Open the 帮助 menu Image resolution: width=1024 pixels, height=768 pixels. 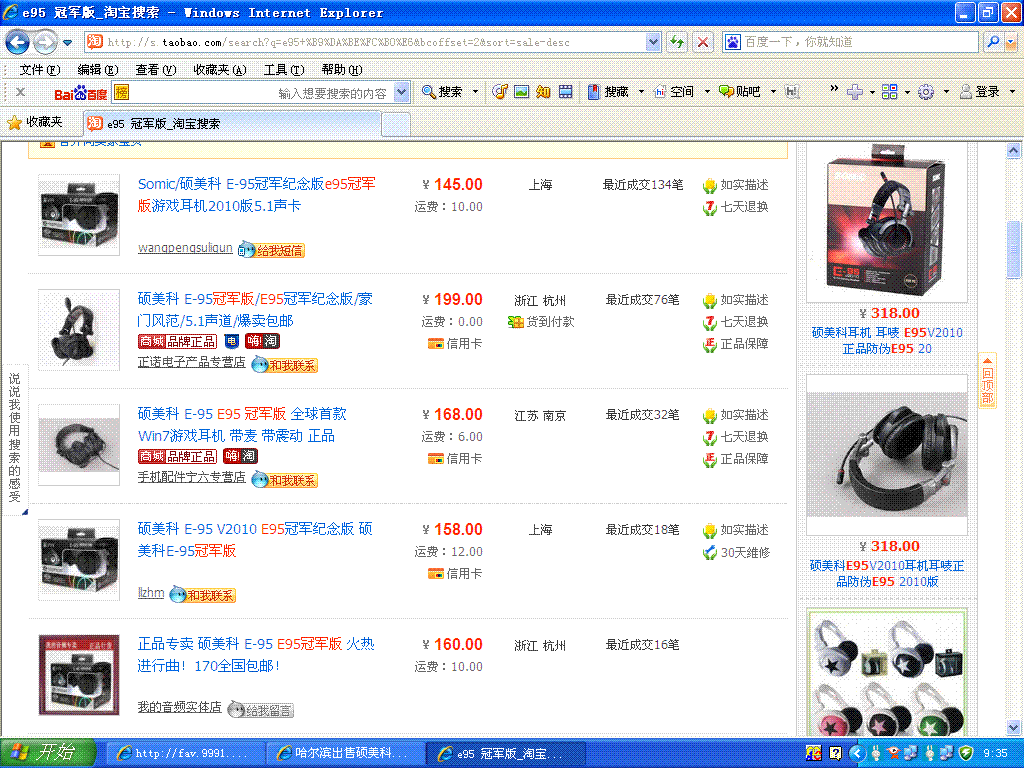click(342, 70)
